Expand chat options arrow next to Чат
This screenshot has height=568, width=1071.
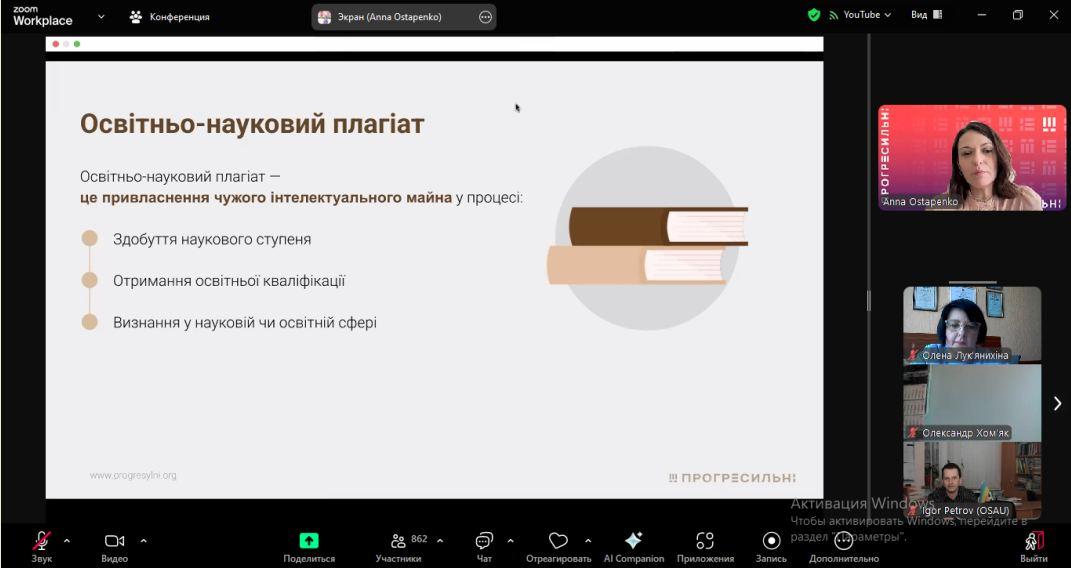(510, 541)
